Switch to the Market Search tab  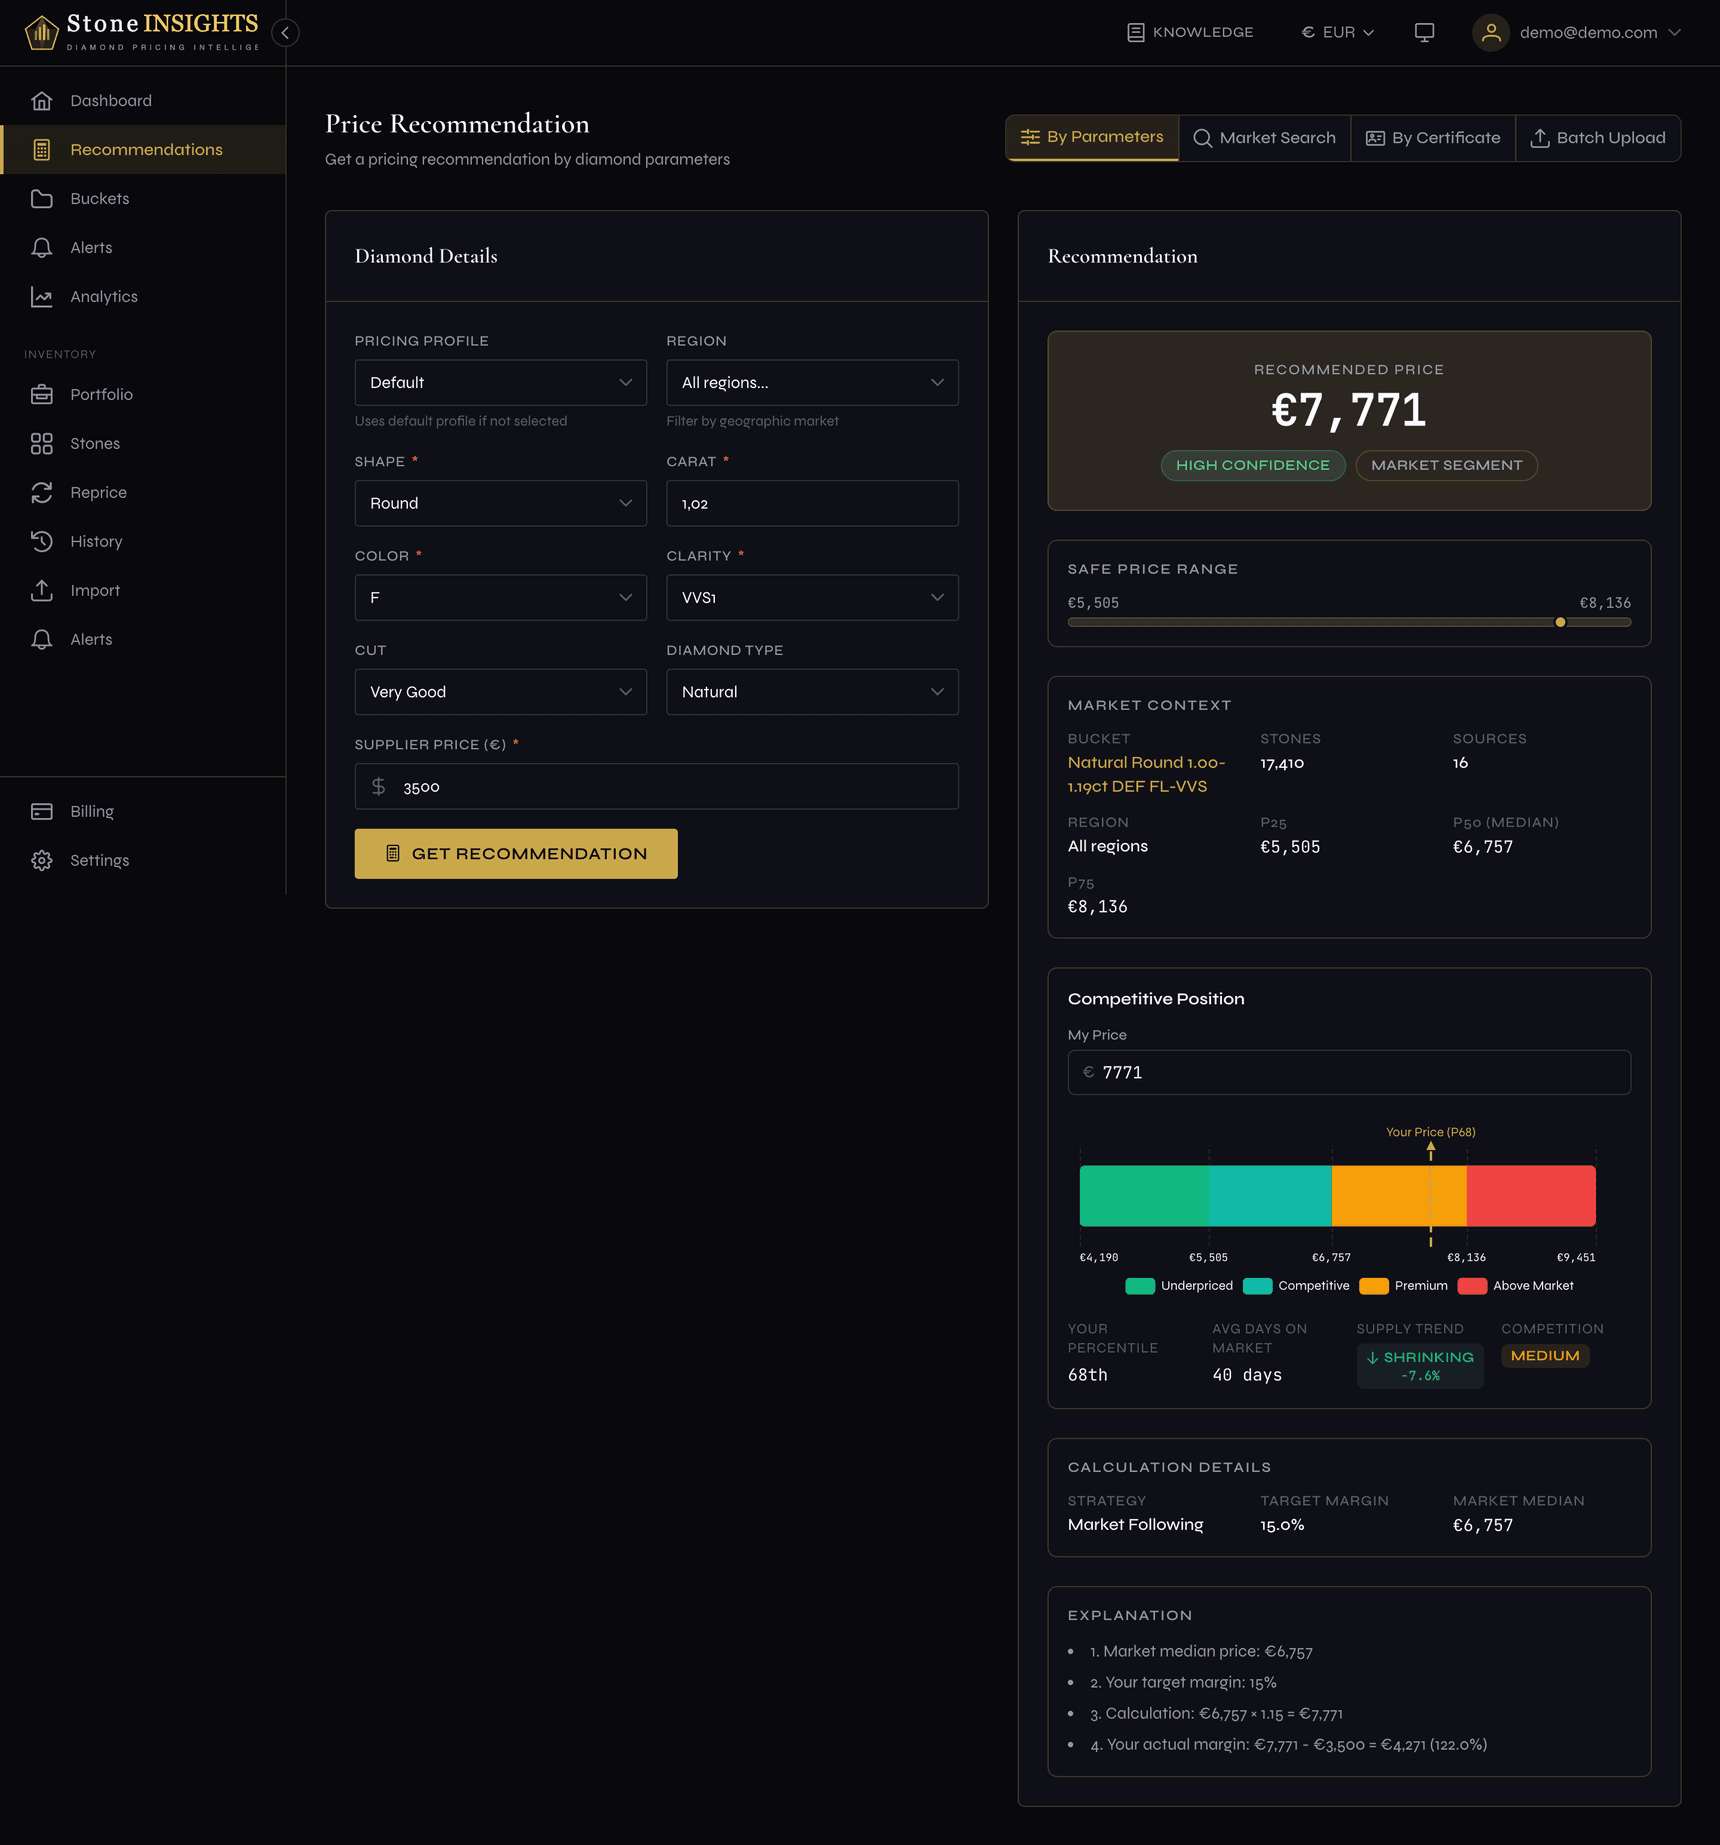pos(1264,137)
